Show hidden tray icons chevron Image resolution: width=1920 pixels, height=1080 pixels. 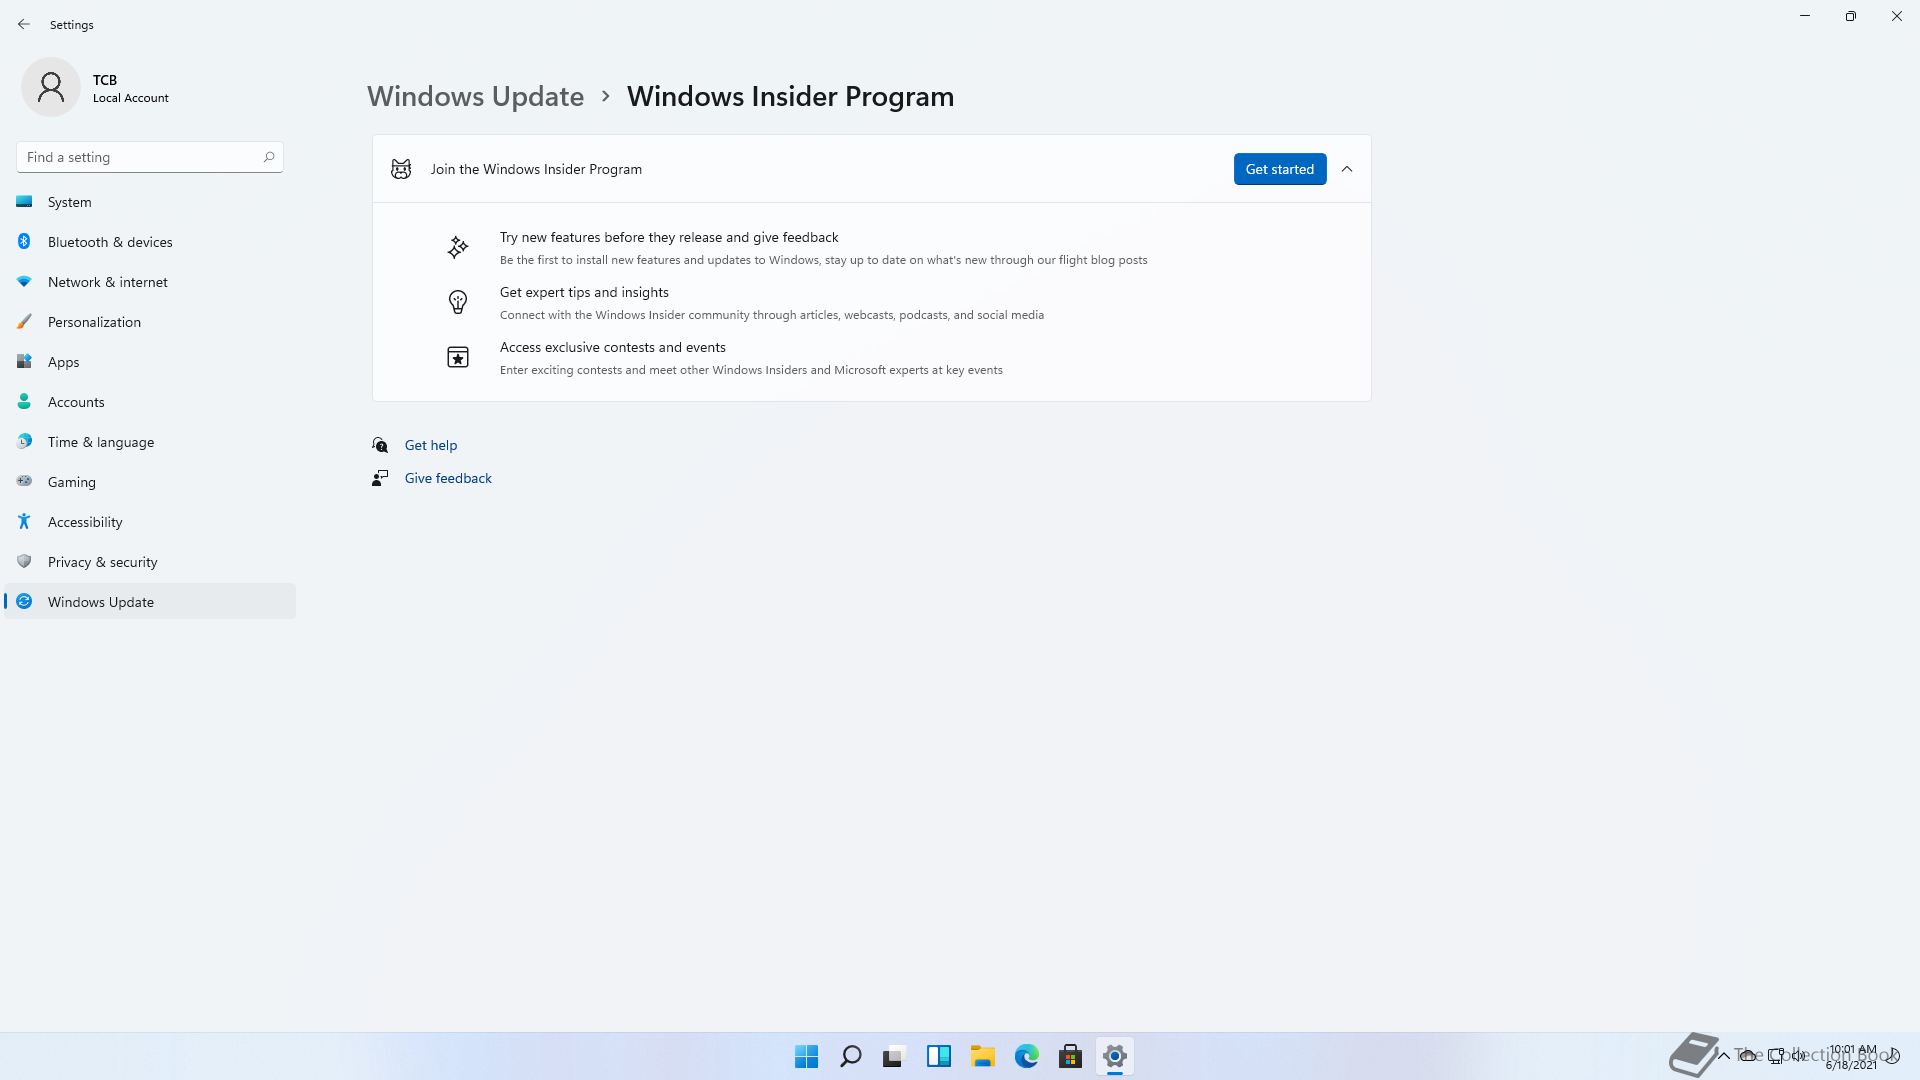[x=1724, y=1055]
